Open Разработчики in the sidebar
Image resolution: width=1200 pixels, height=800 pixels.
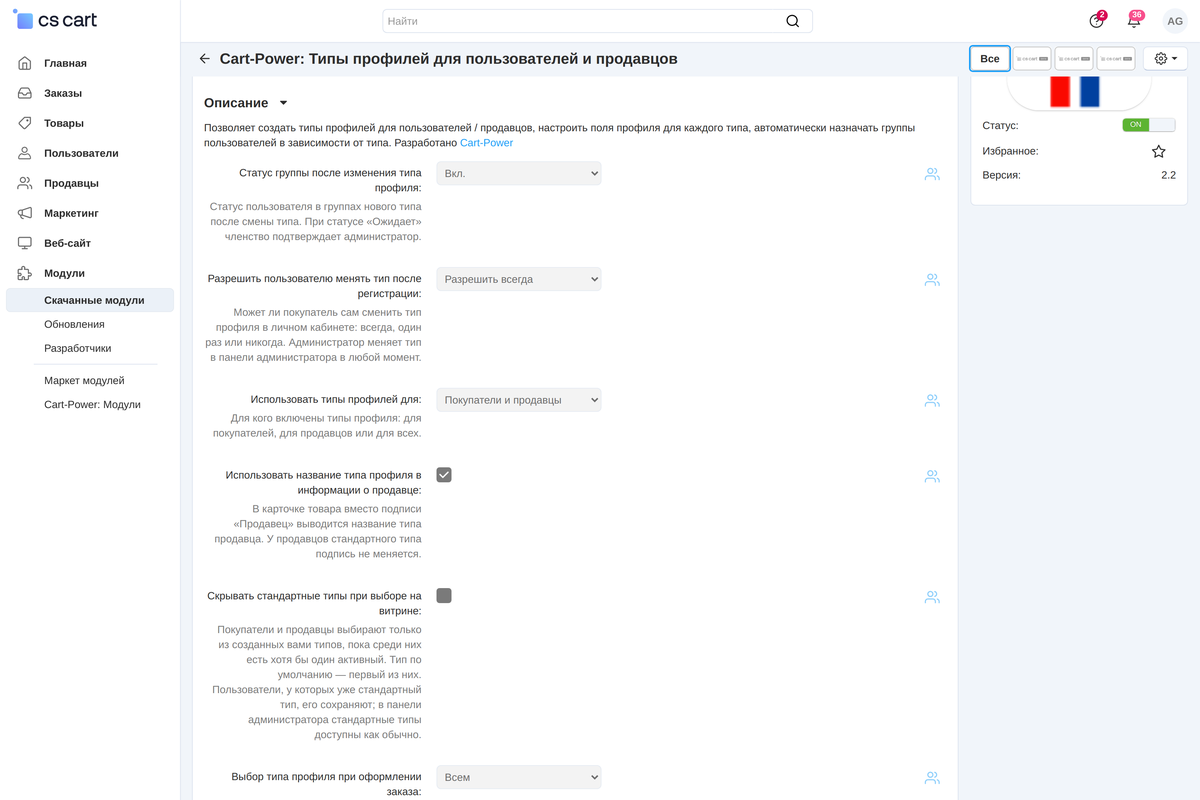[78, 348]
